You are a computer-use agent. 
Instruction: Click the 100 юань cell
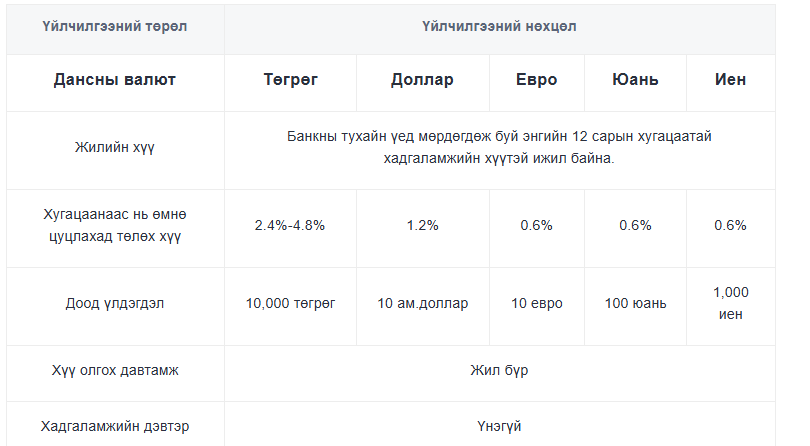pyautogui.click(x=635, y=303)
